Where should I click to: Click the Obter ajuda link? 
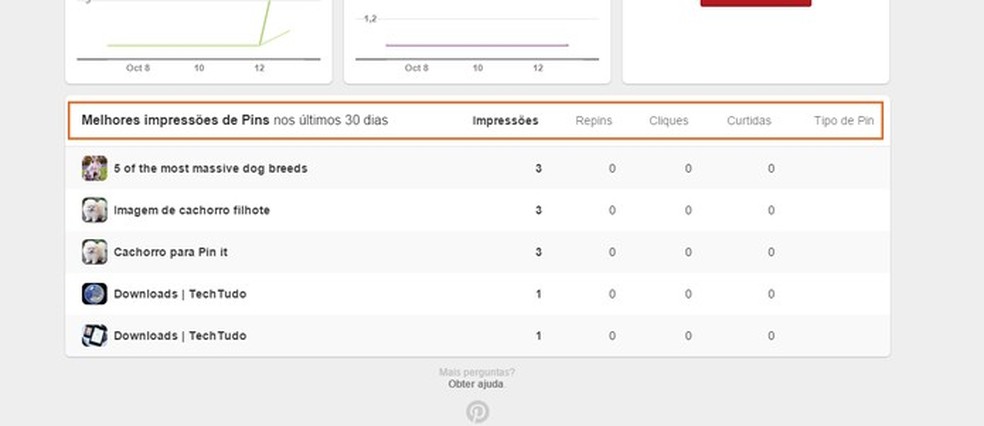pyautogui.click(x=476, y=384)
